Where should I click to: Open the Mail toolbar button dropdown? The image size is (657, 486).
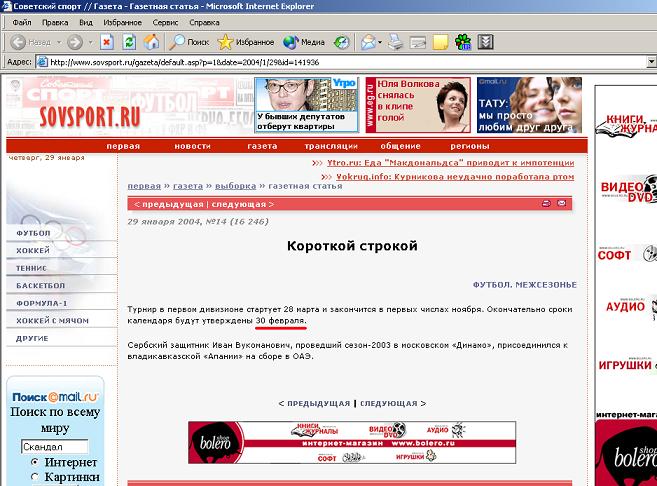(379, 42)
